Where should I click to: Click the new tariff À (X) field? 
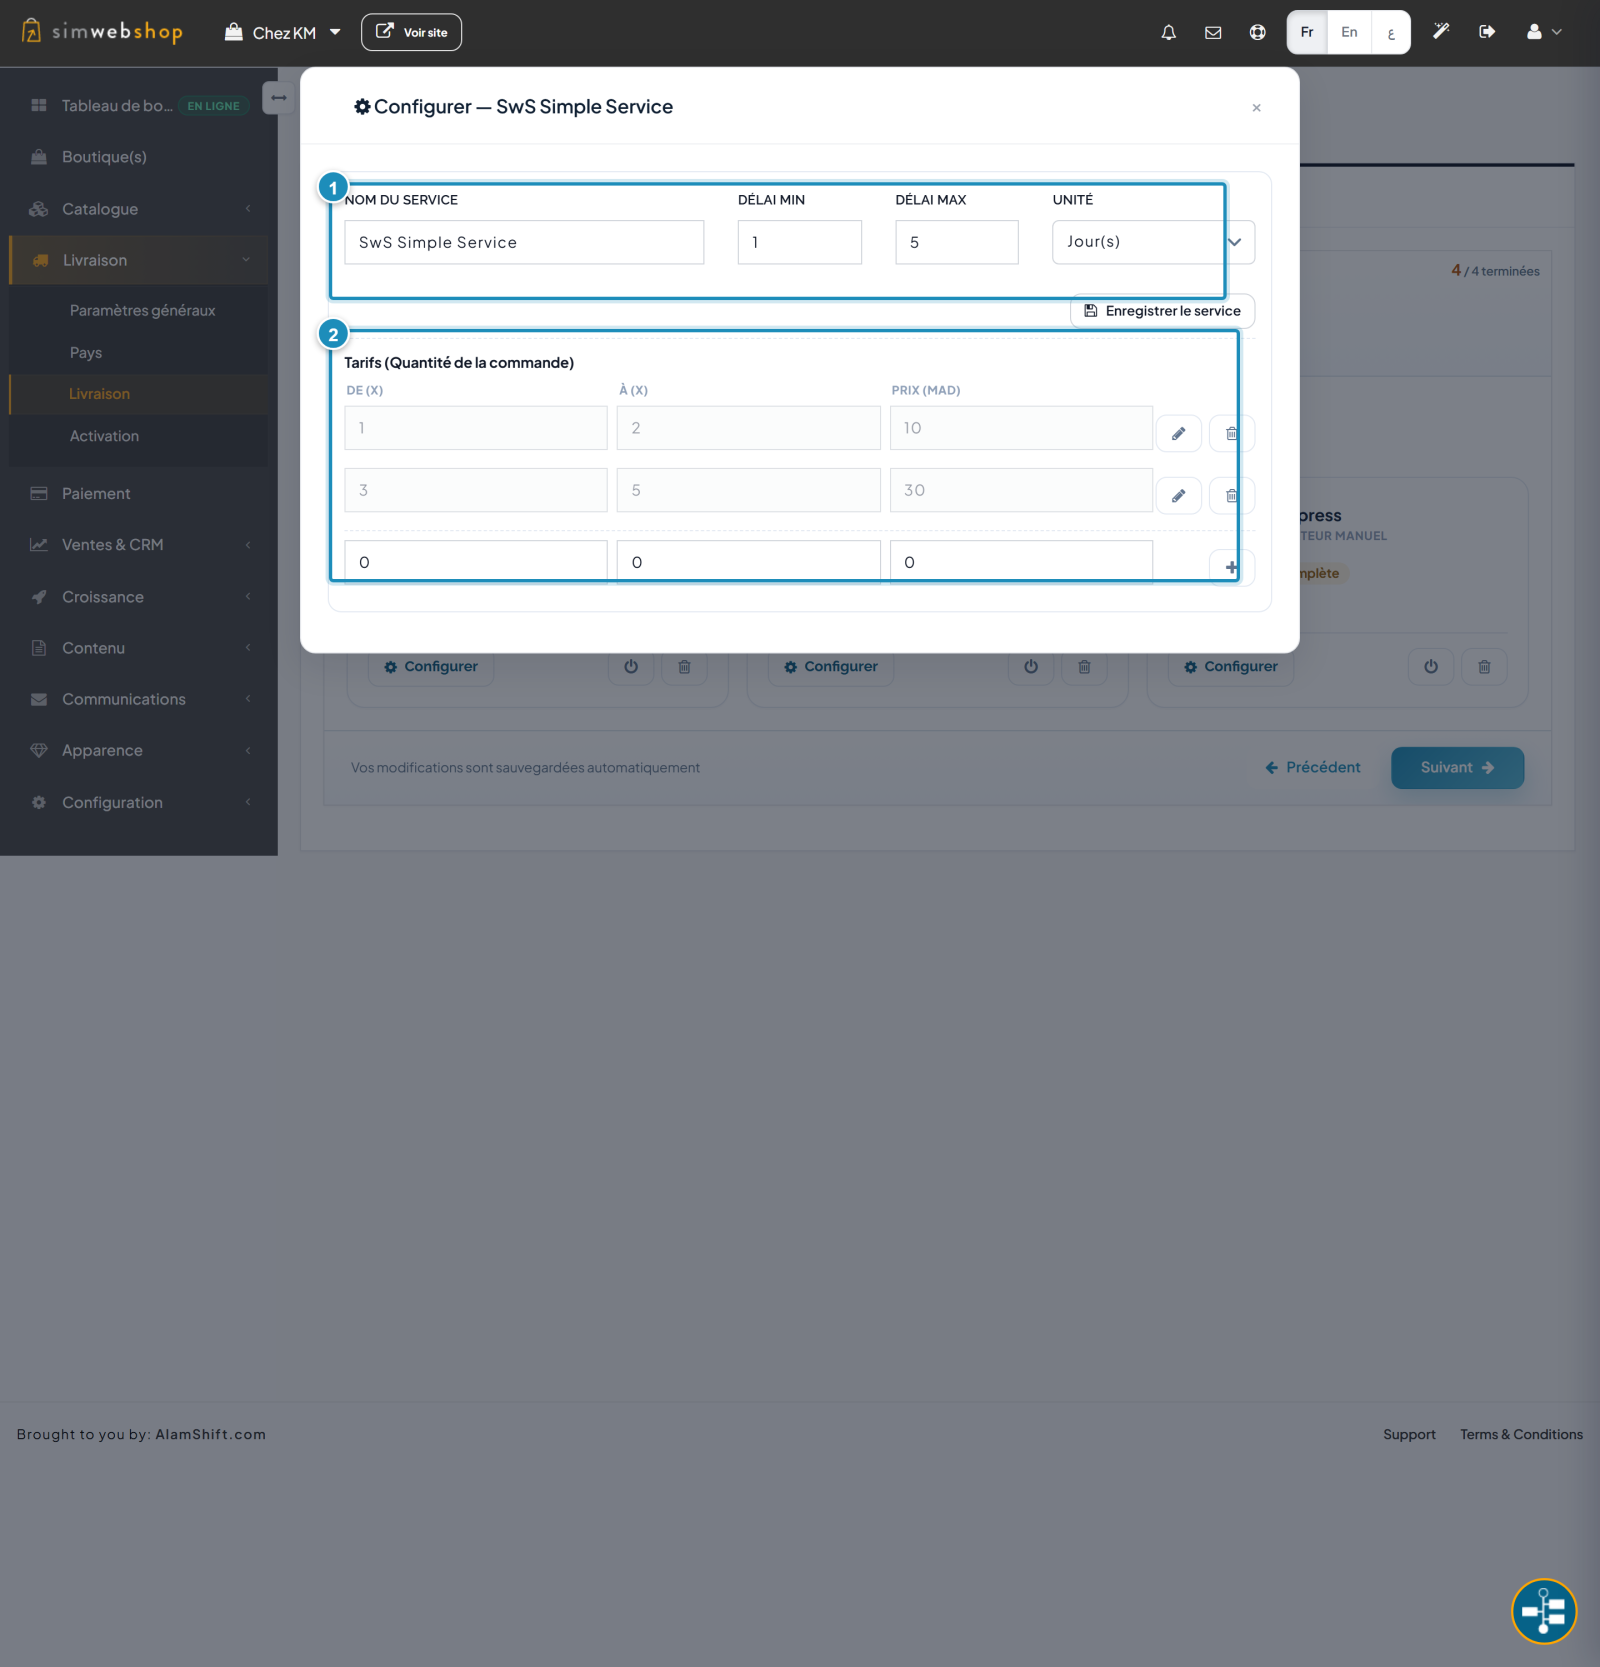(748, 562)
